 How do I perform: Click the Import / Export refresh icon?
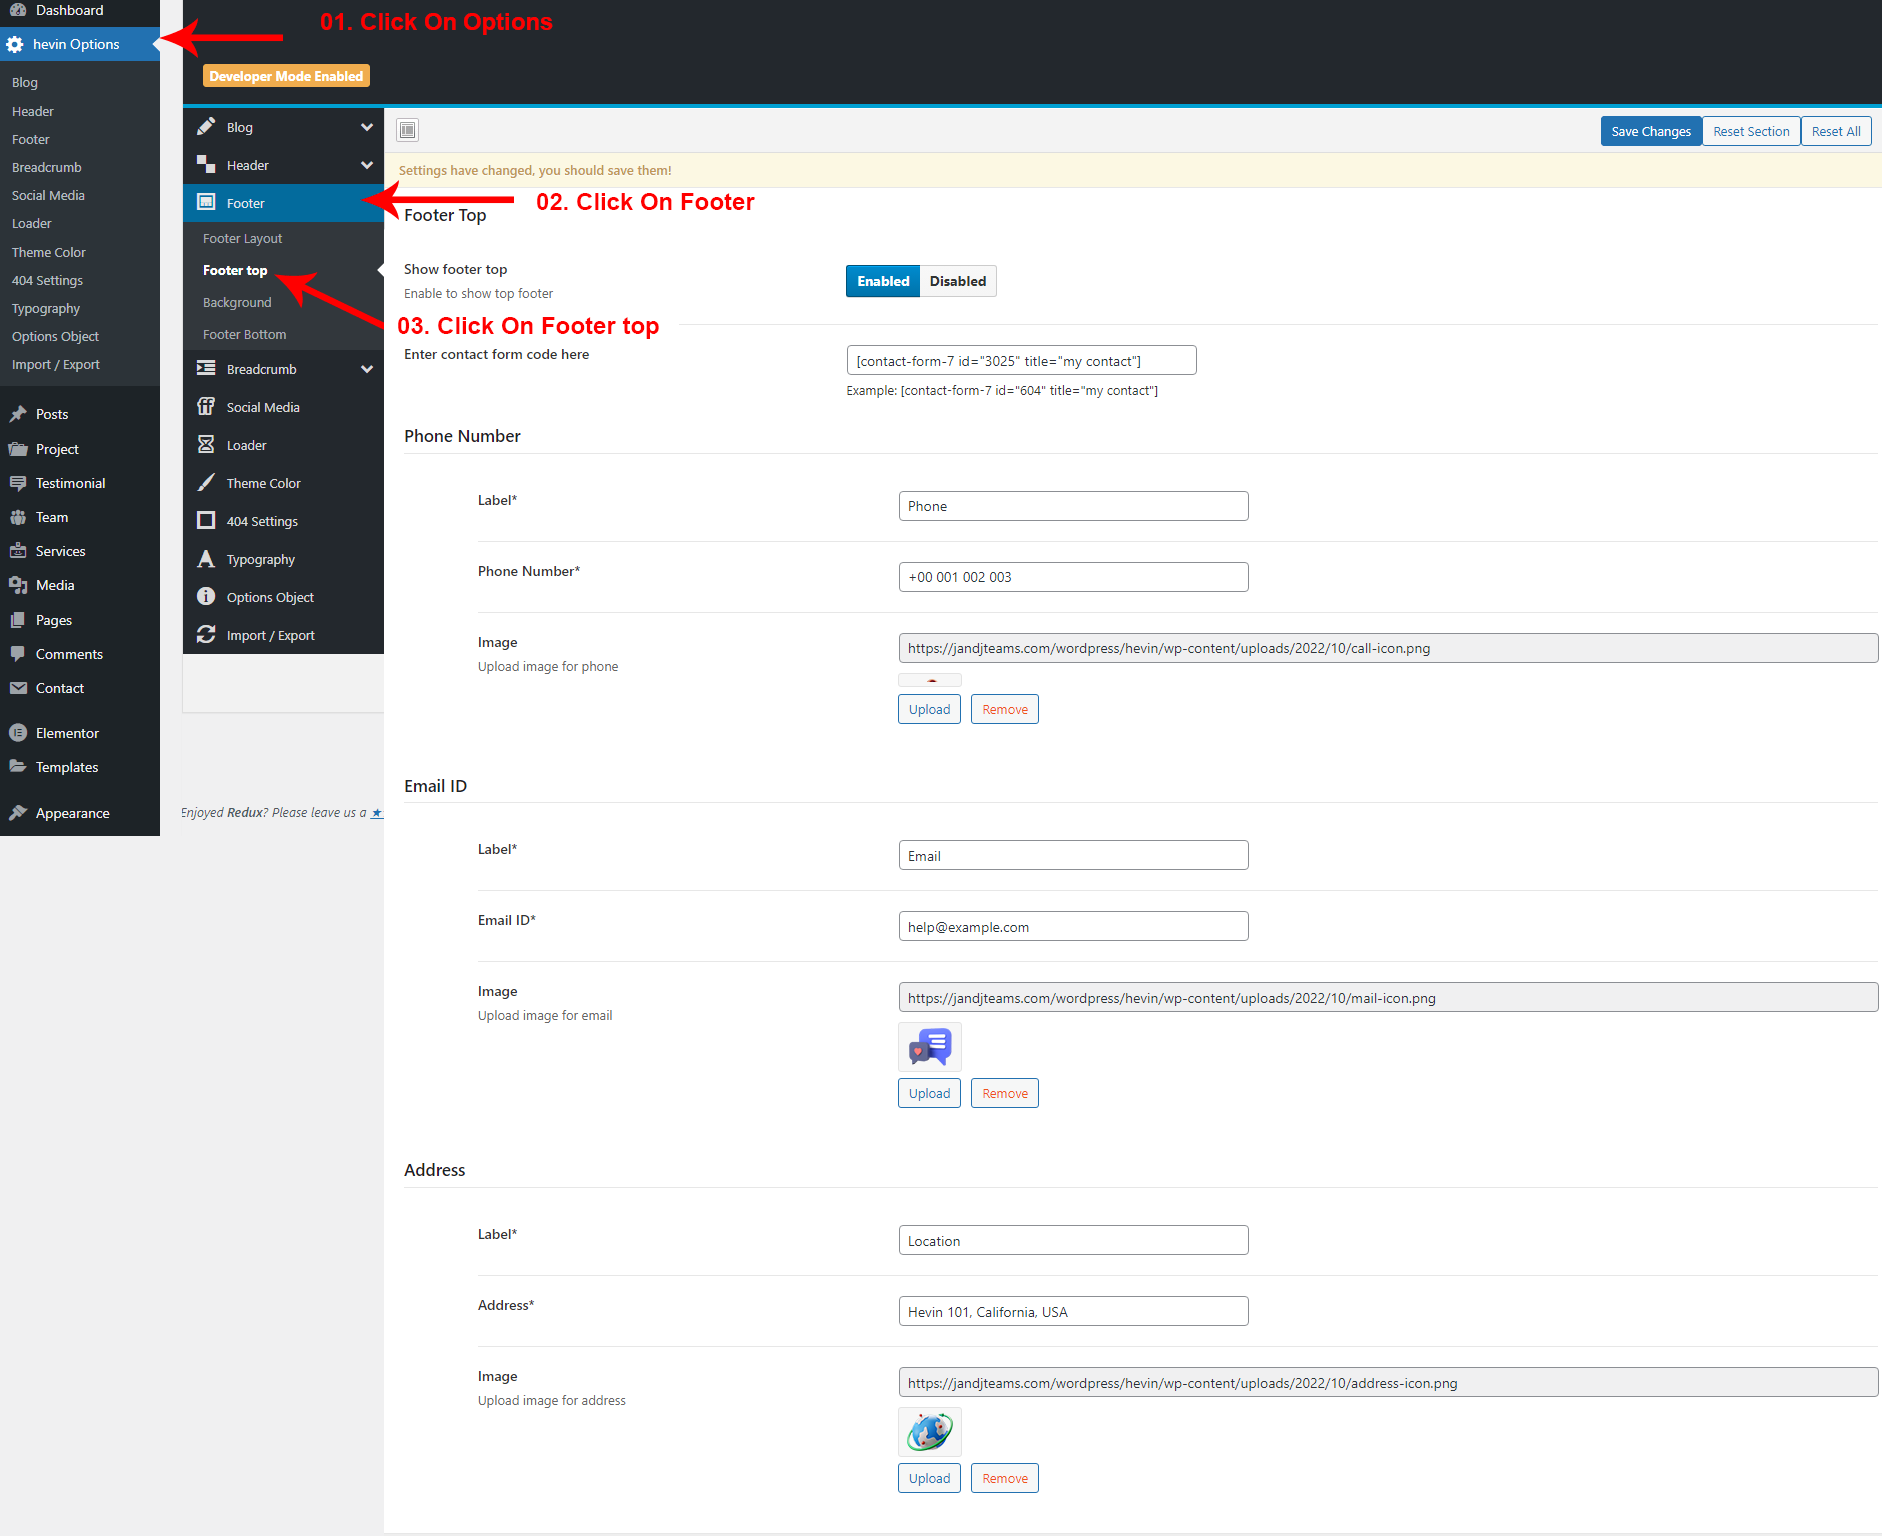(206, 635)
